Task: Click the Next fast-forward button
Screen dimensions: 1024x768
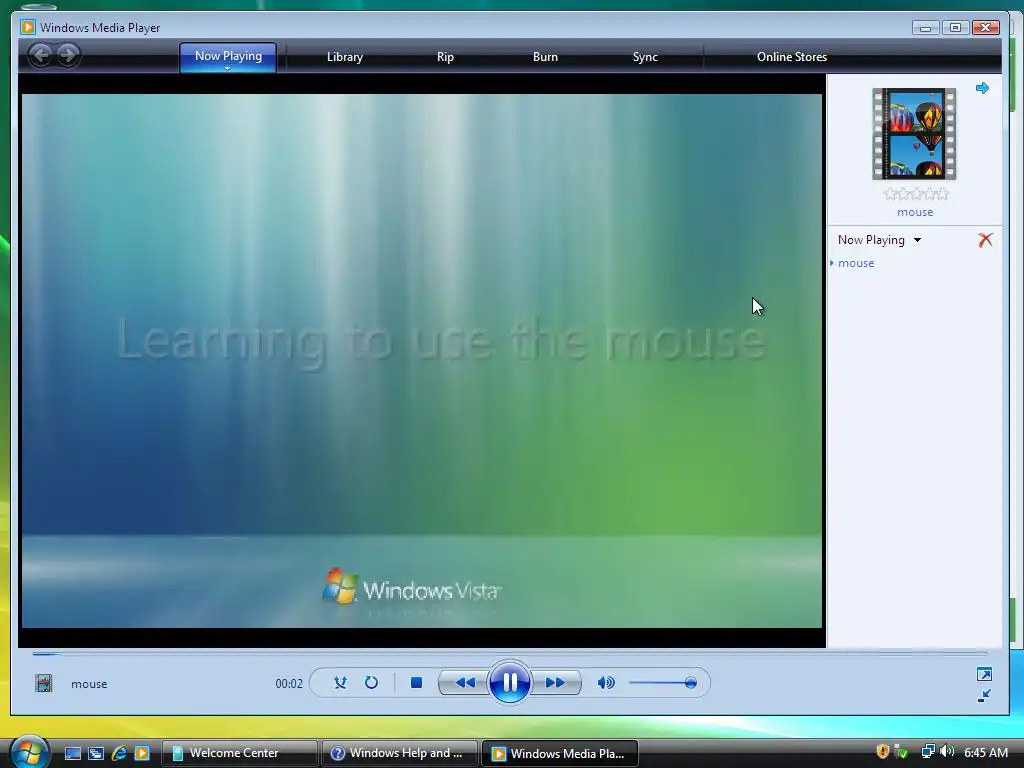Action: (x=555, y=682)
